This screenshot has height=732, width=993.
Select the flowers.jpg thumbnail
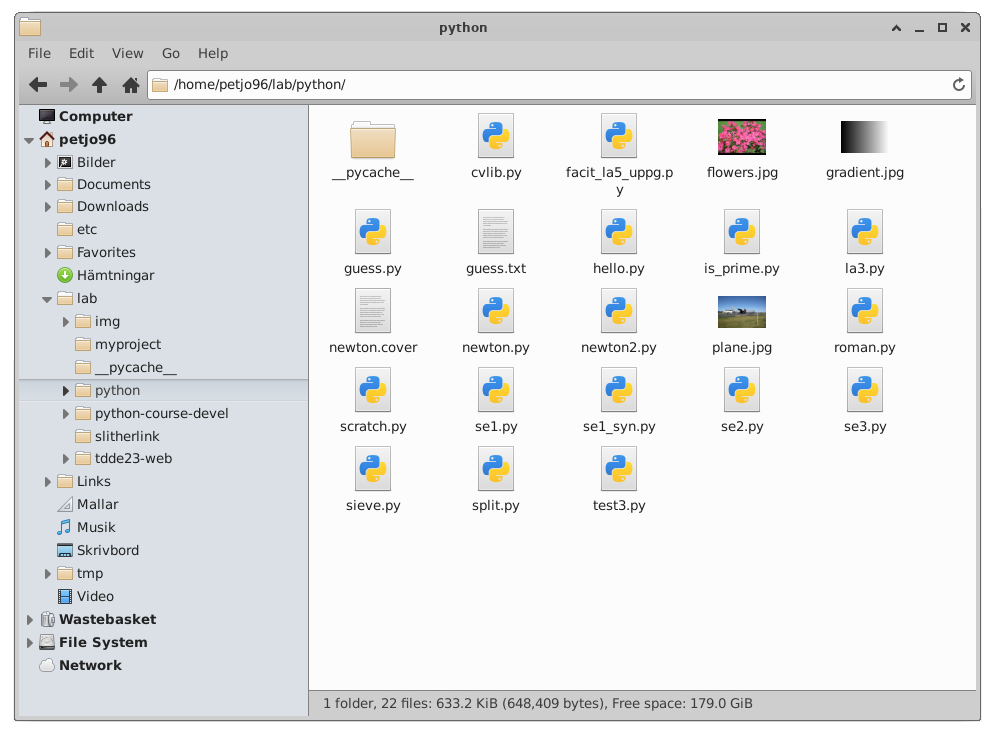742,137
